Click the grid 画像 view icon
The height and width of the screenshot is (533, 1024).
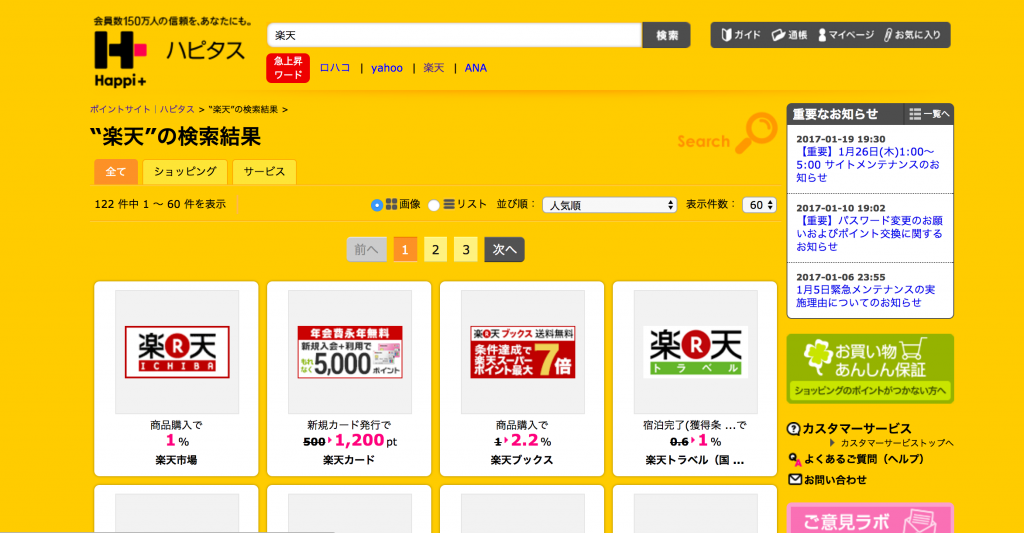point(391,204)
